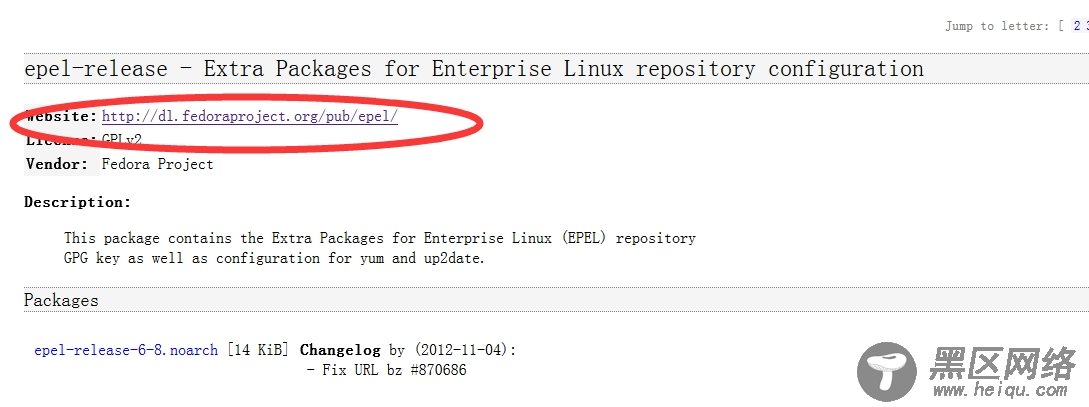Viewport: 1089px width, 407px height.
Task: Click the 'Vendor:' field label
Action: (x=57, y=165)
